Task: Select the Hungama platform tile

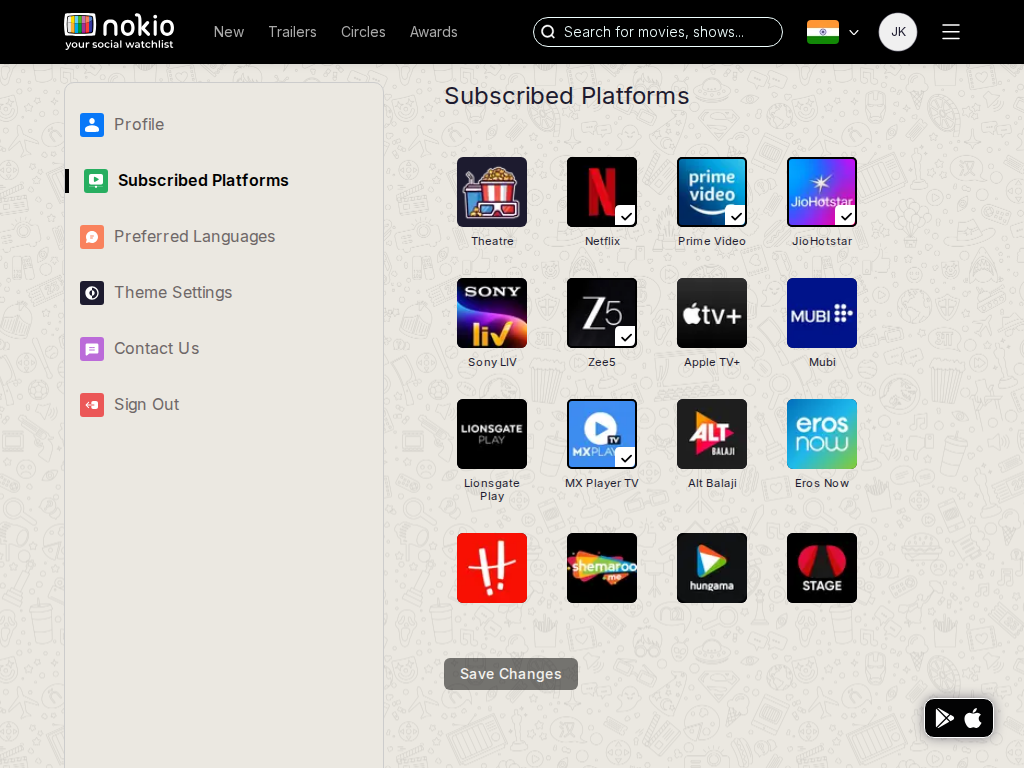Action: (x=712, y=568)
